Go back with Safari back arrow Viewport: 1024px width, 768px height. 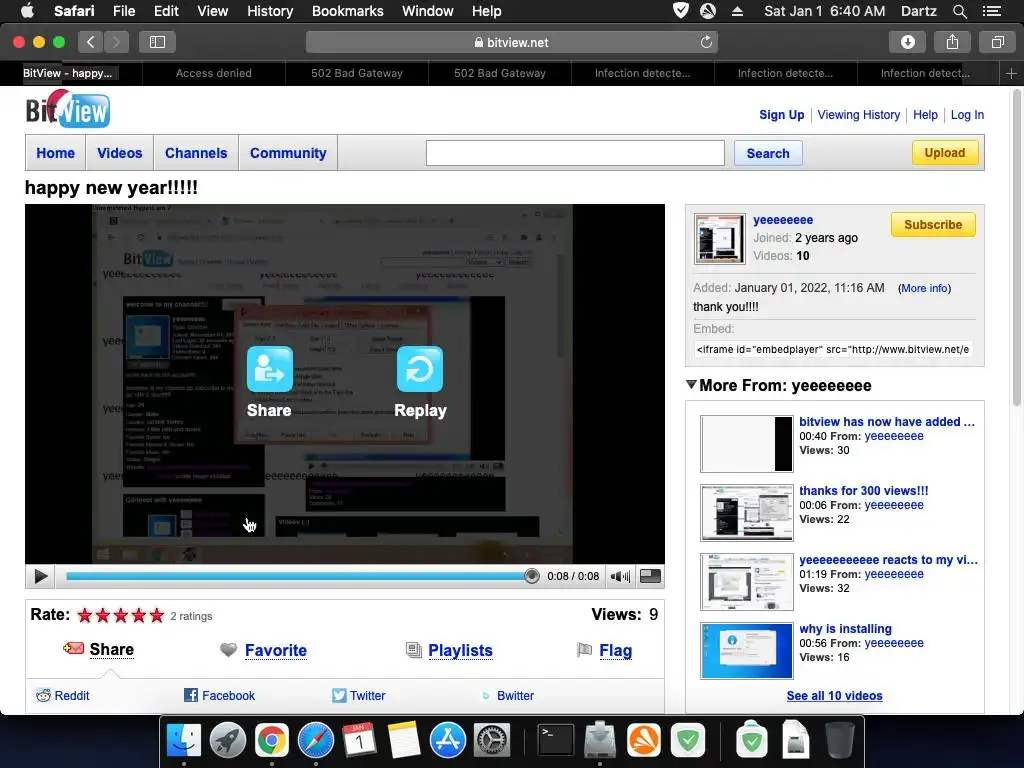tap(91, 42)
